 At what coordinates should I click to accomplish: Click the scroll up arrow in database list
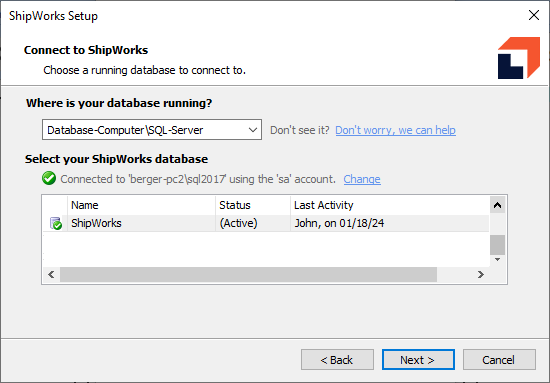[x=497, y=205]
